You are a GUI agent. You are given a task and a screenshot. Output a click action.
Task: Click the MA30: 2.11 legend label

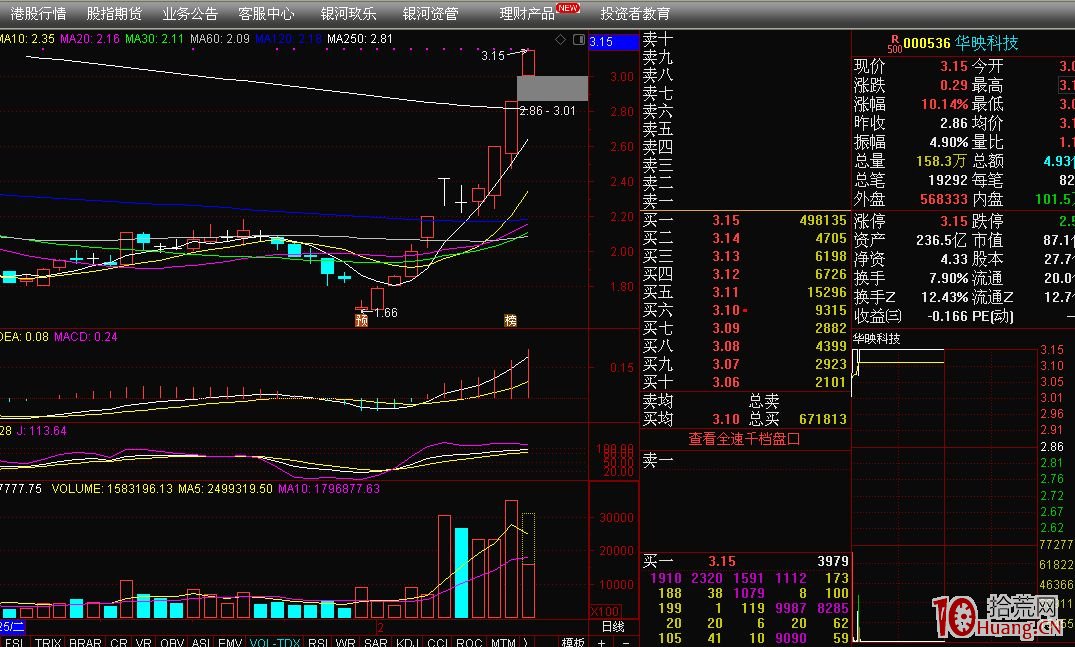click(154, 39)
